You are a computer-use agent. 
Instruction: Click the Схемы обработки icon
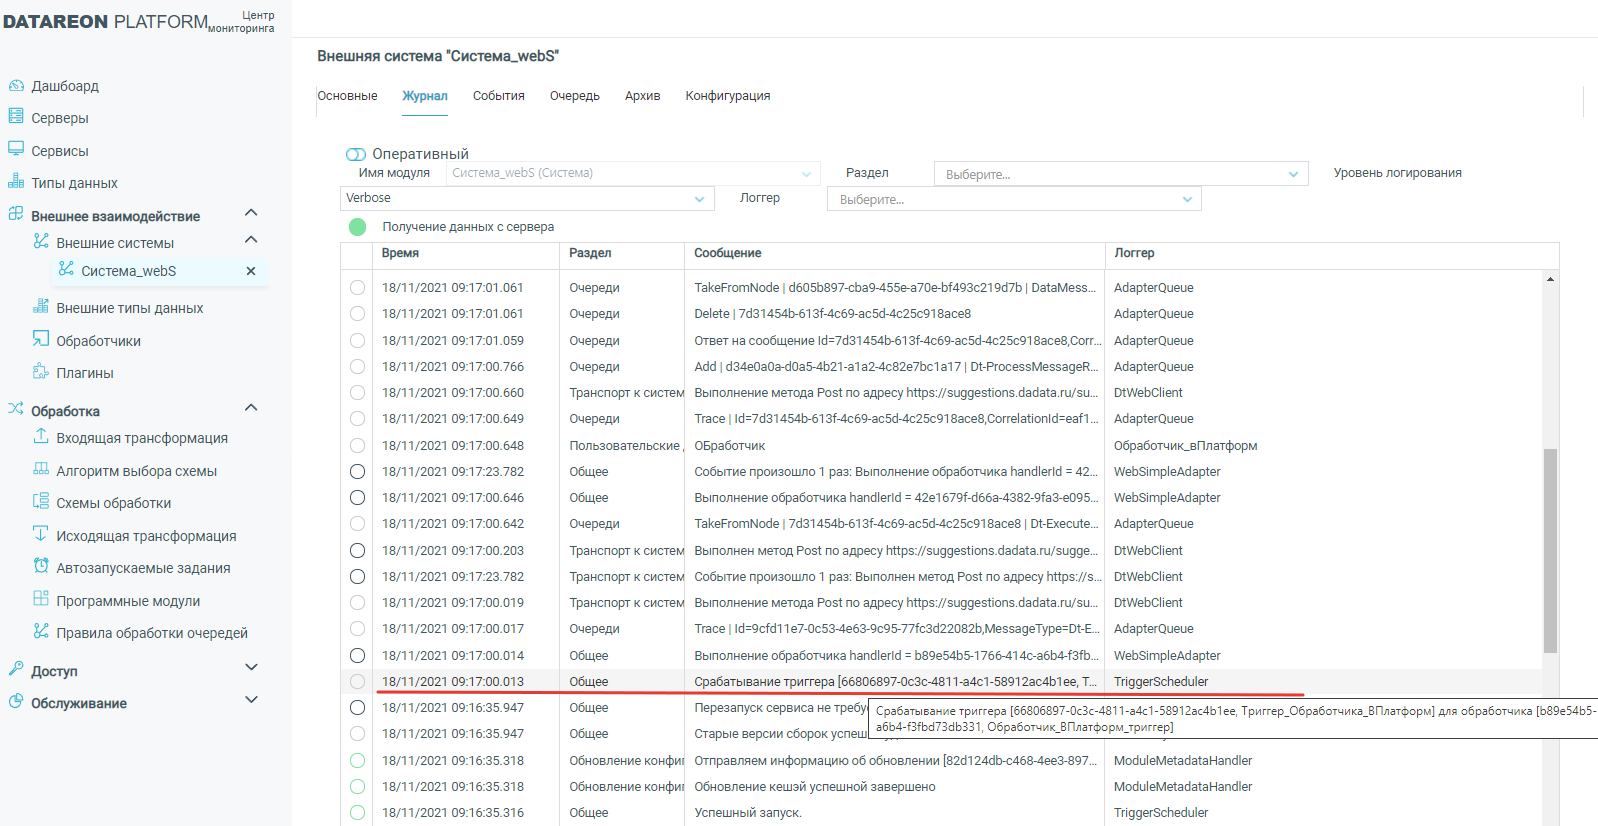tap(41, 502)
